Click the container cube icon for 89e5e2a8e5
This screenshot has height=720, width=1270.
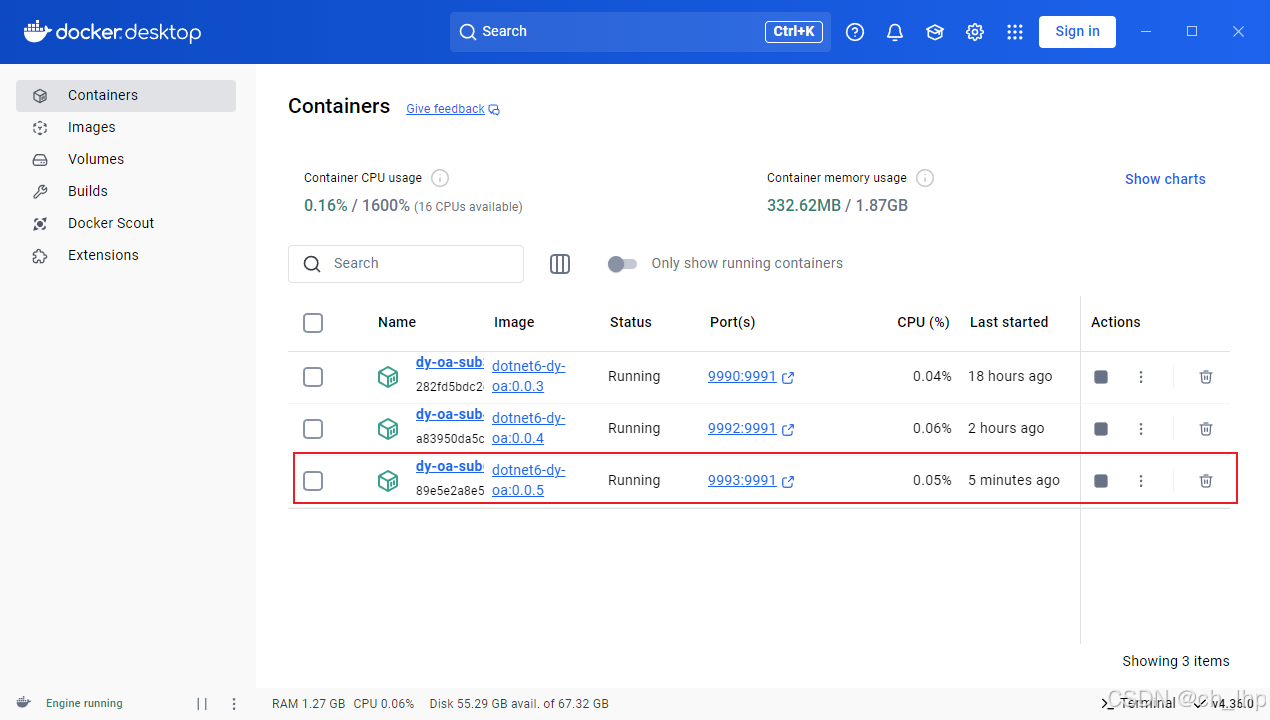[x=388, y=481]
